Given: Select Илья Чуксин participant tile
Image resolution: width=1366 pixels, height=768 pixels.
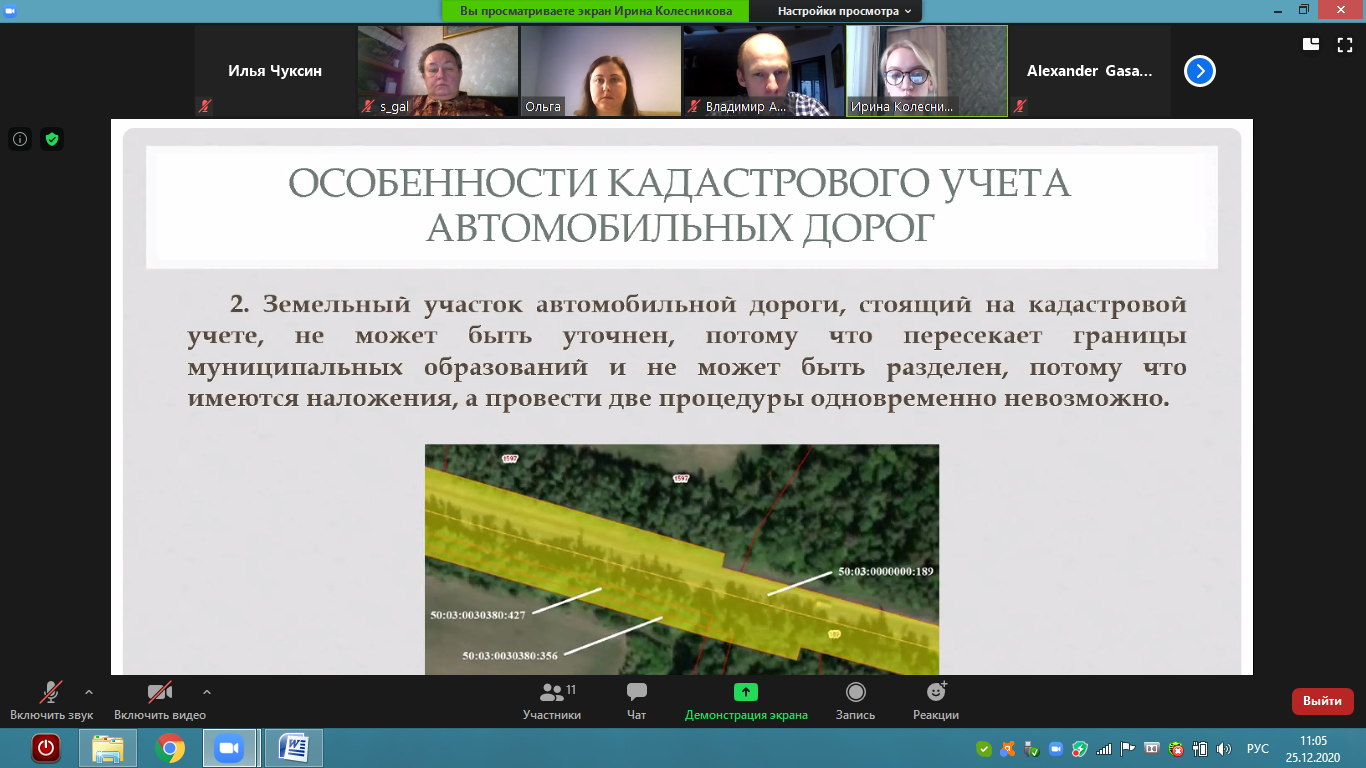Looking at the screenshot, I should click(x=275, y=71).
